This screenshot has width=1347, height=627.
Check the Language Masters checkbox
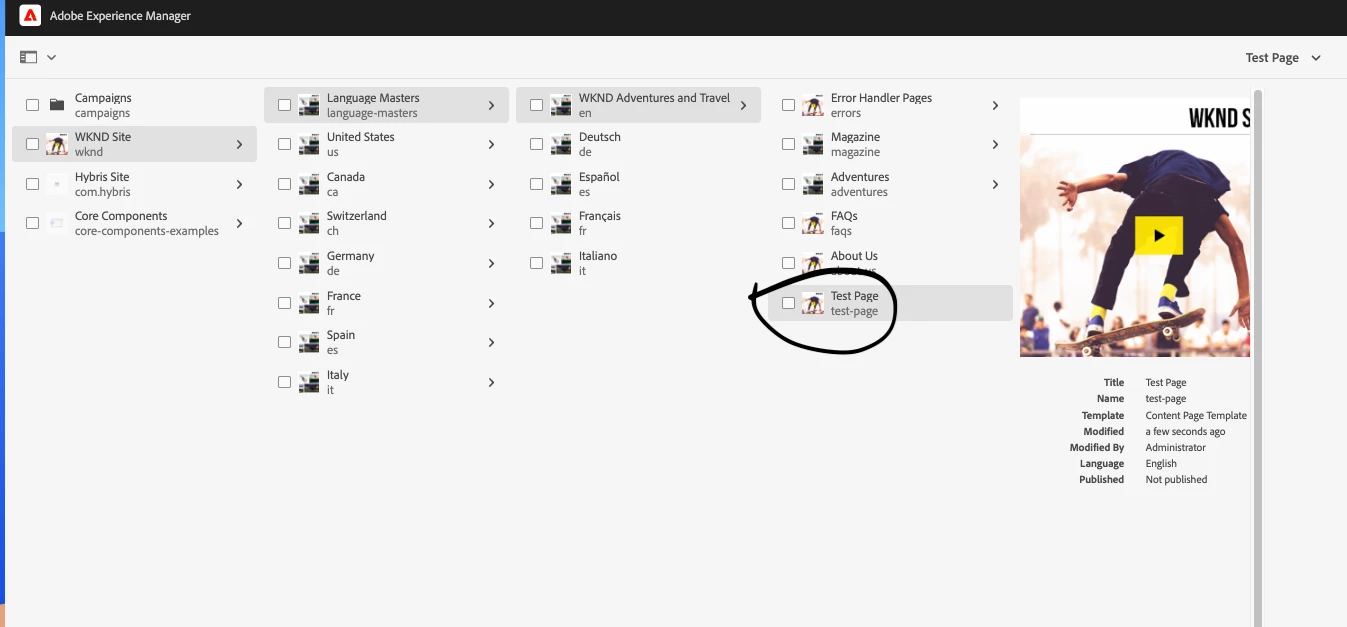(285, 105)
